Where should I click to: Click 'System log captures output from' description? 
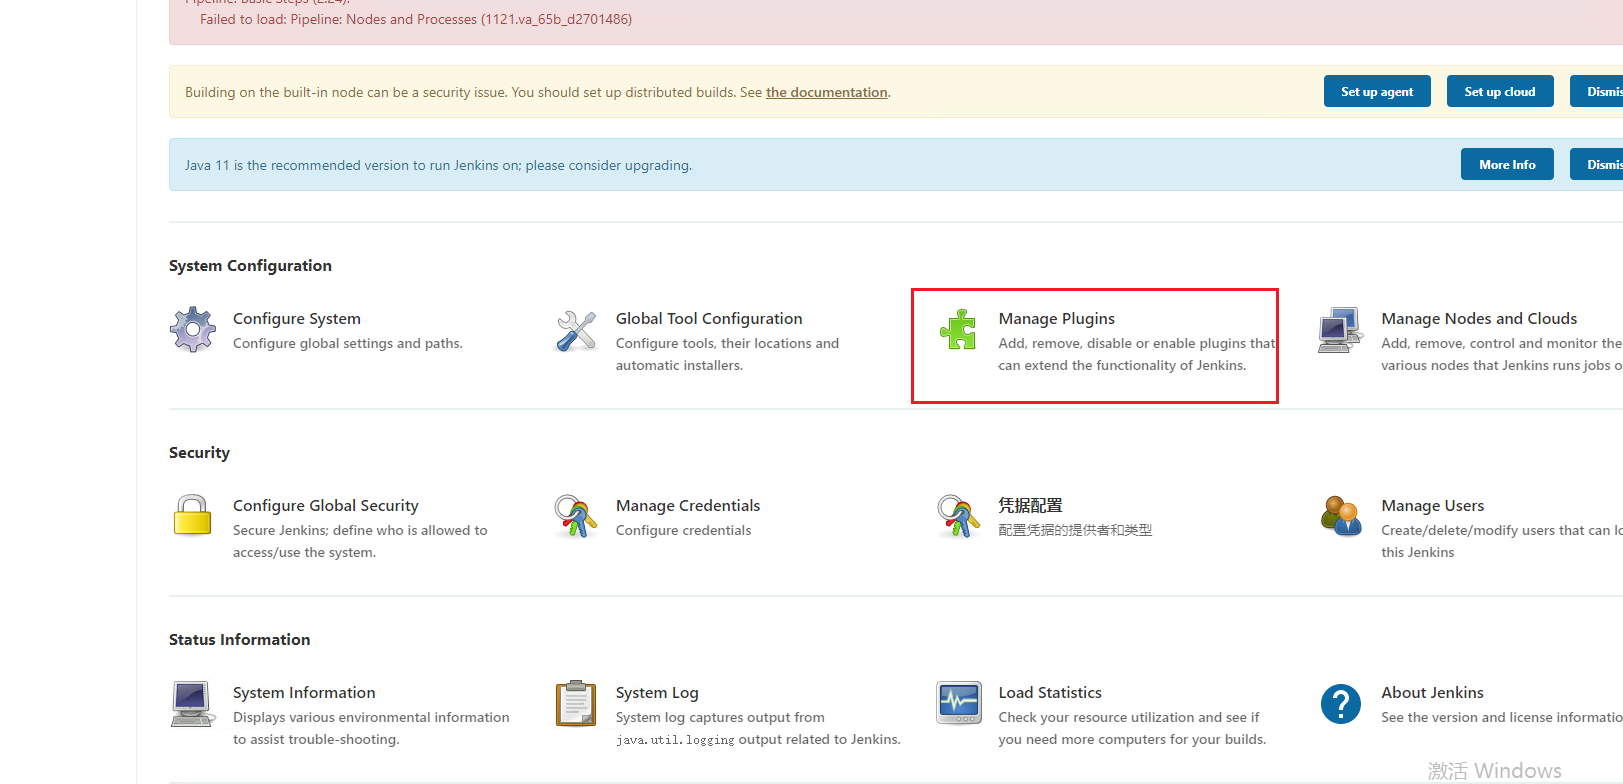(758, 728)
